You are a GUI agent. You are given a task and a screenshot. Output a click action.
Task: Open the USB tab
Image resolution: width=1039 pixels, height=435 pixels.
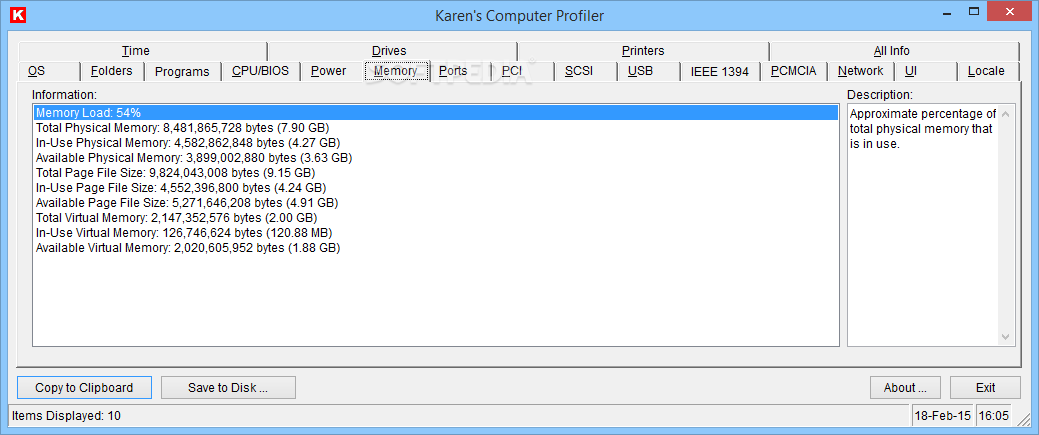(648, 71)
